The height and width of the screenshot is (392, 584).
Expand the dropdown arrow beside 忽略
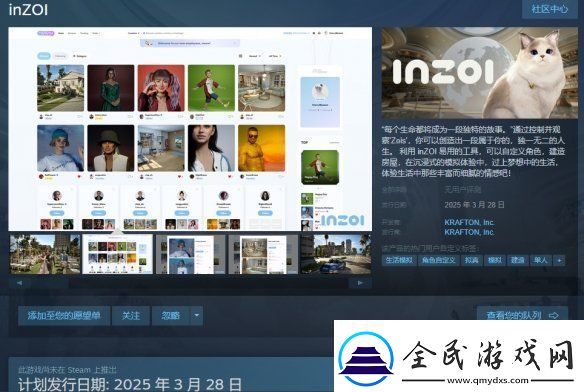(x=197, y=316)
